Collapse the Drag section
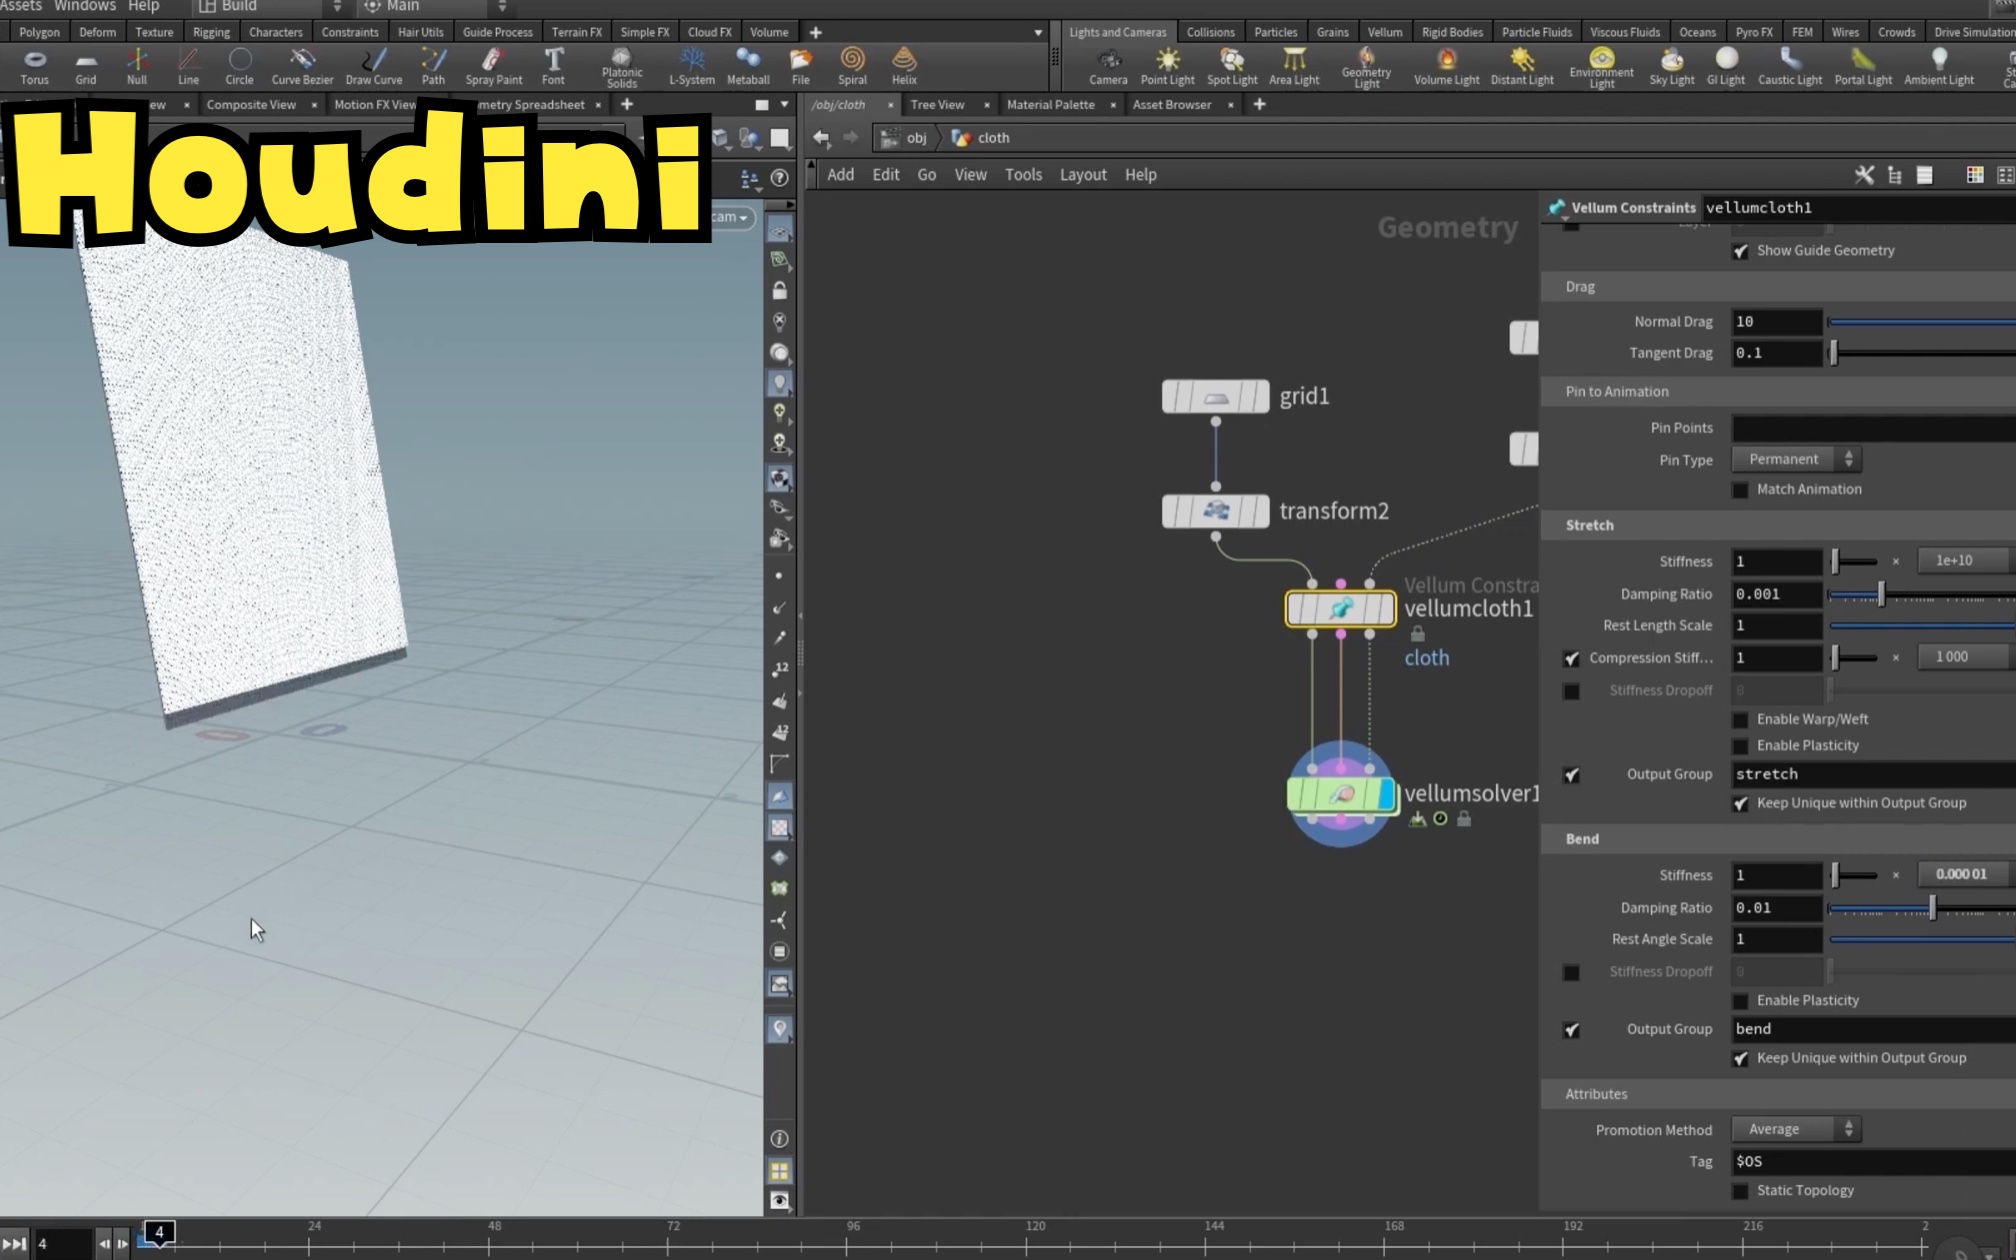2016x1260 pixels. [x=1580, y=287]
